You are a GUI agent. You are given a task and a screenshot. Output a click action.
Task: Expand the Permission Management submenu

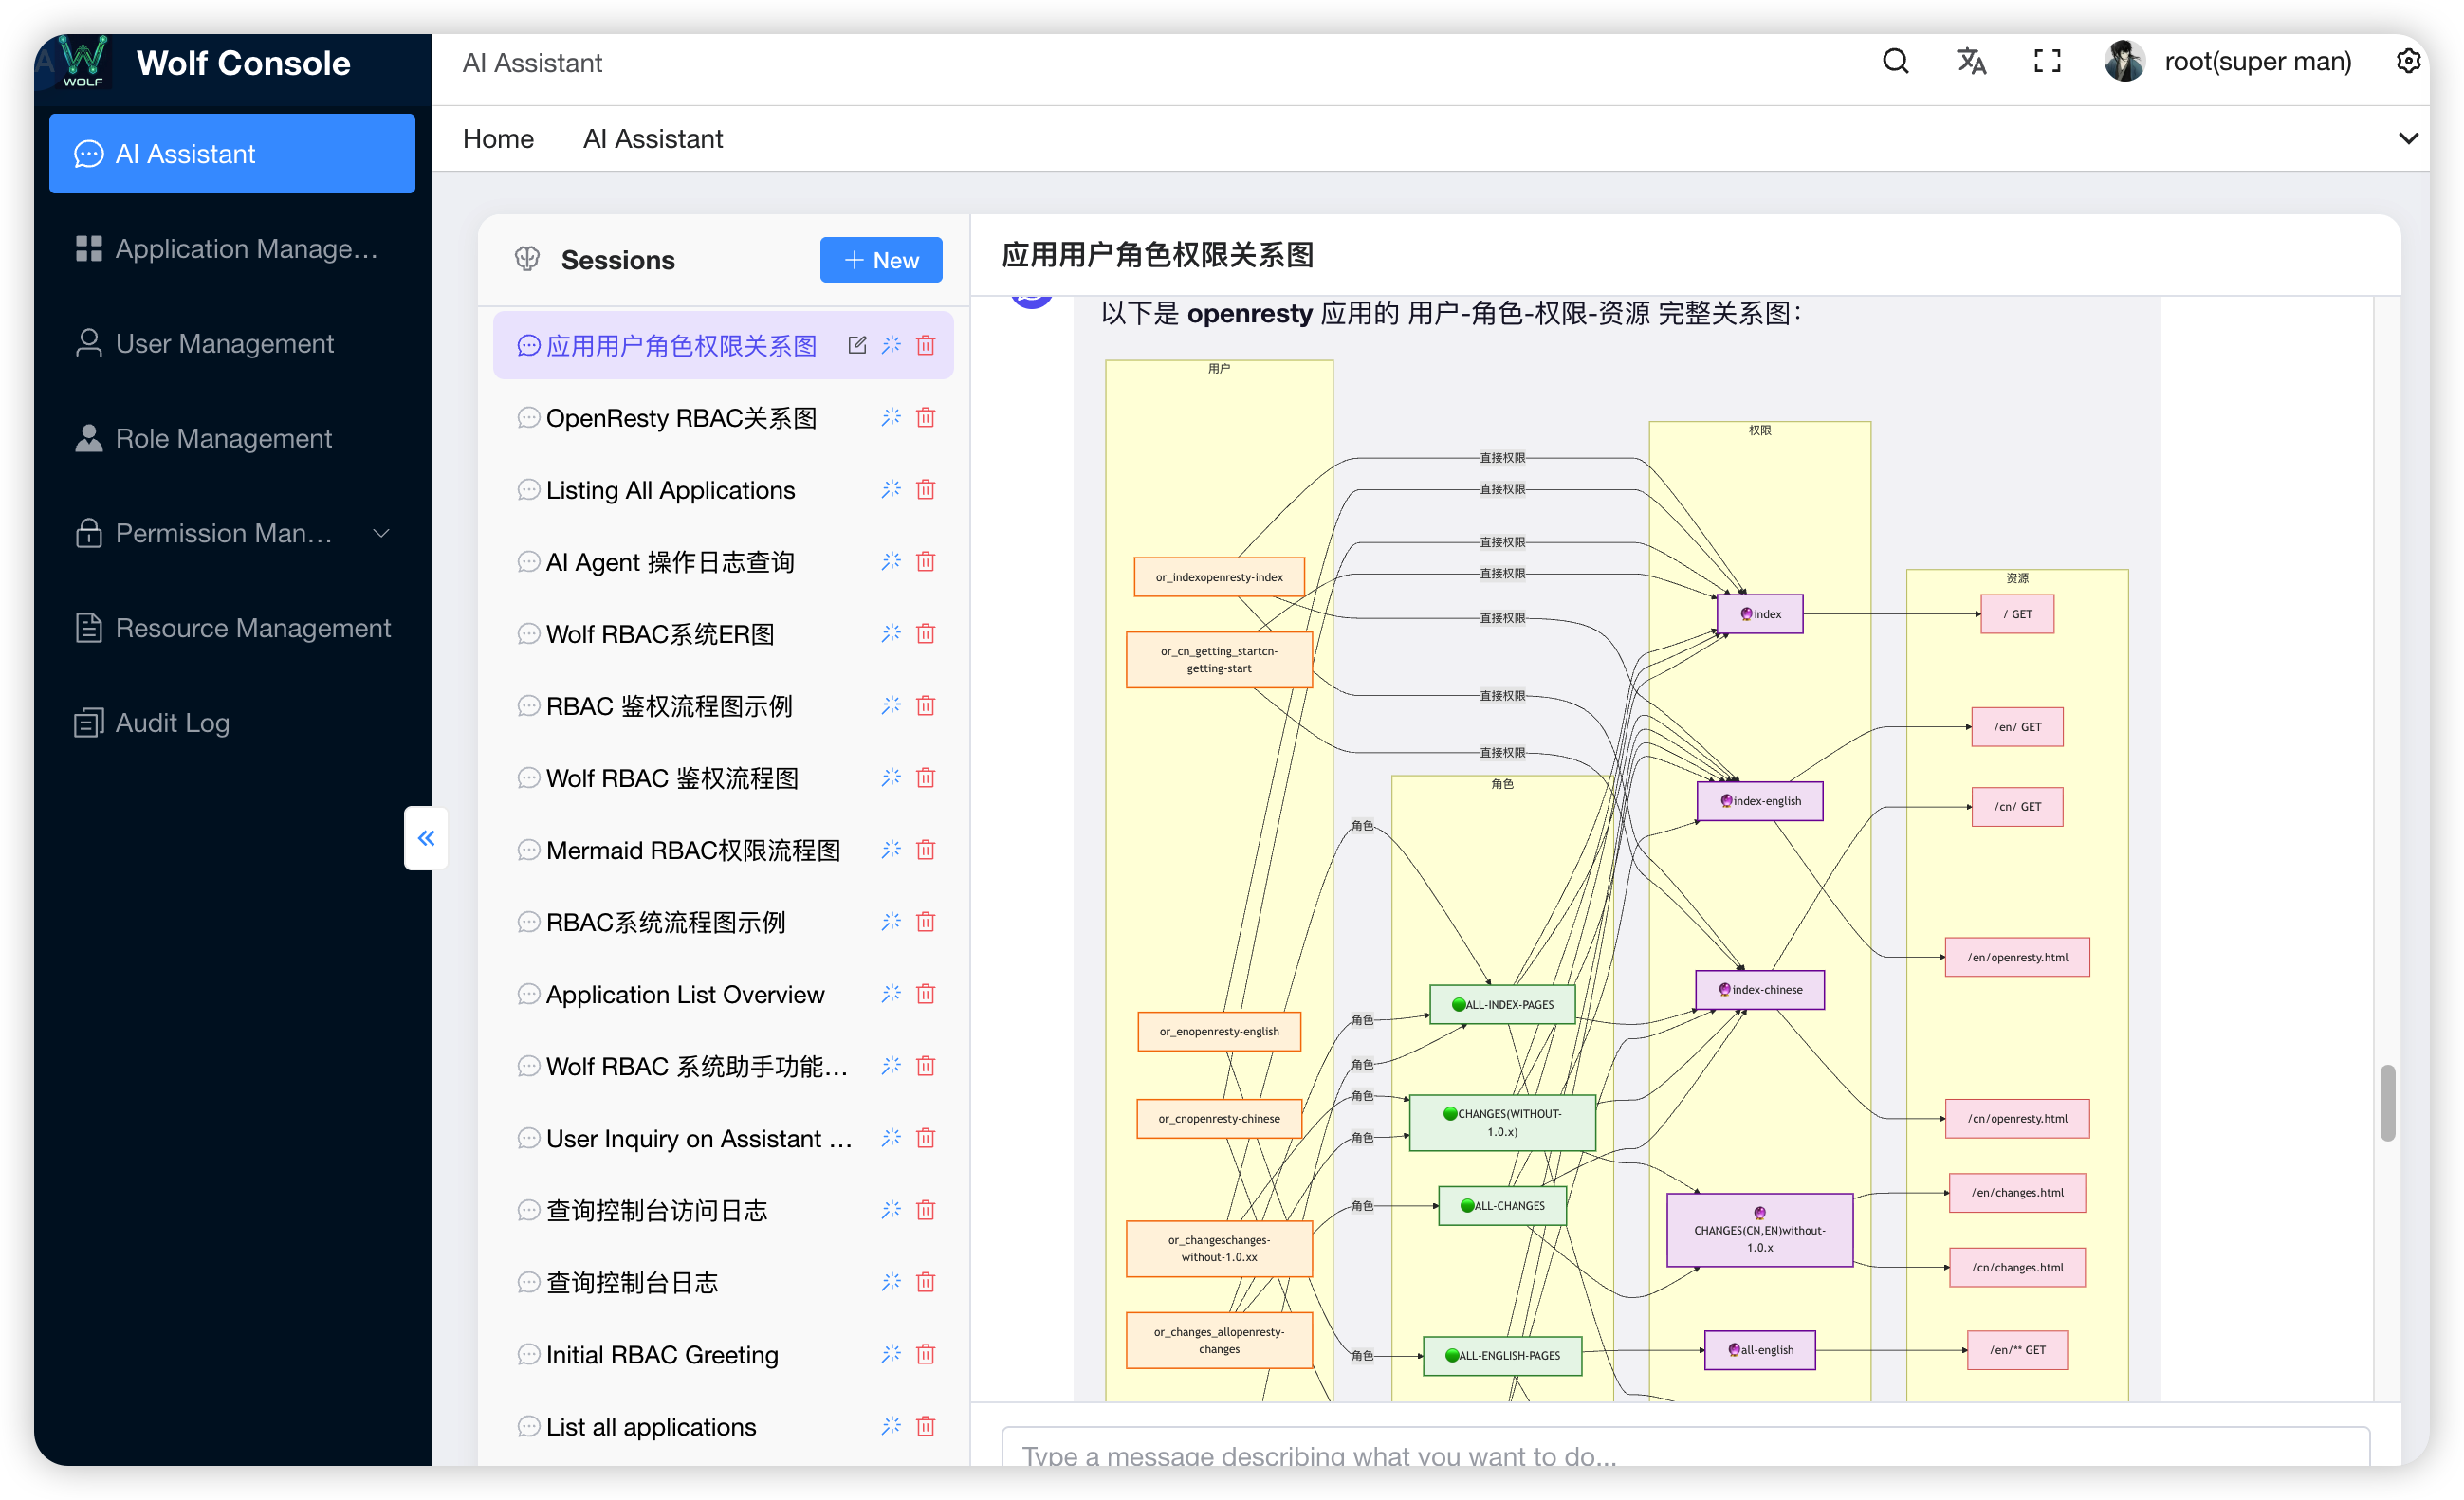coord(381,533)
